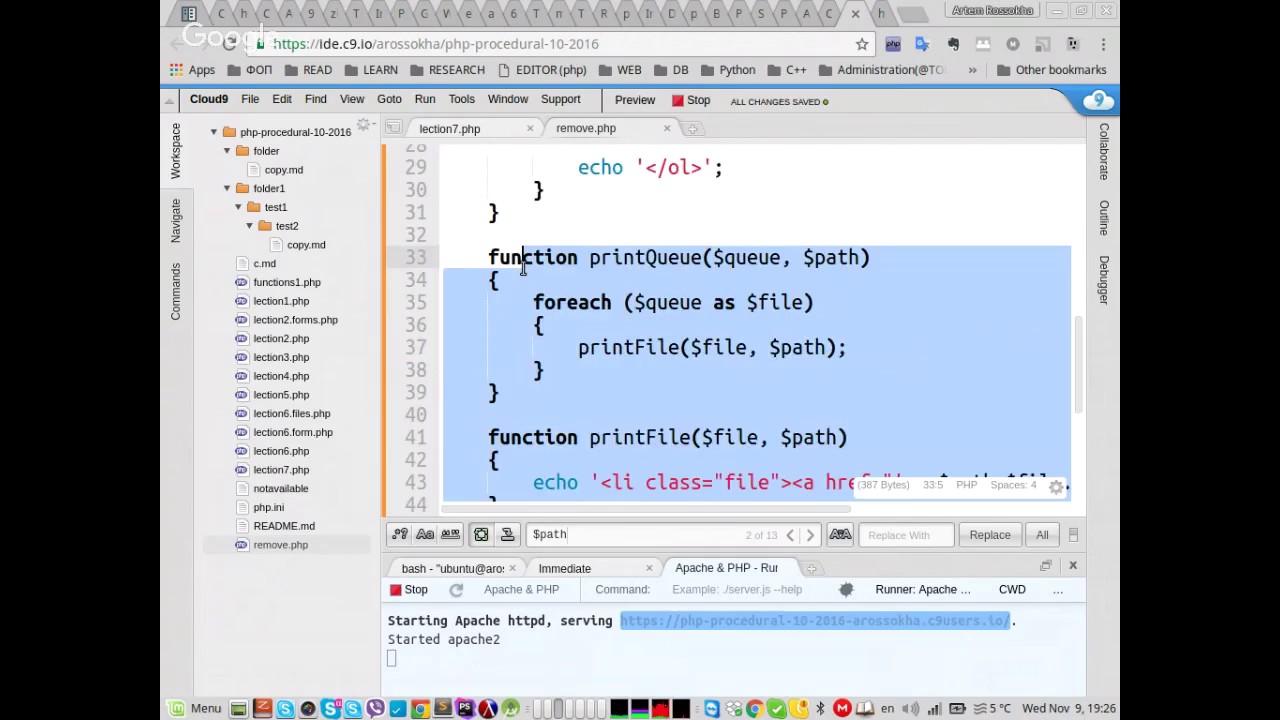Toggle whole words option in find bar
Viewport: 1280px width, 720px height.
point(450,535)
